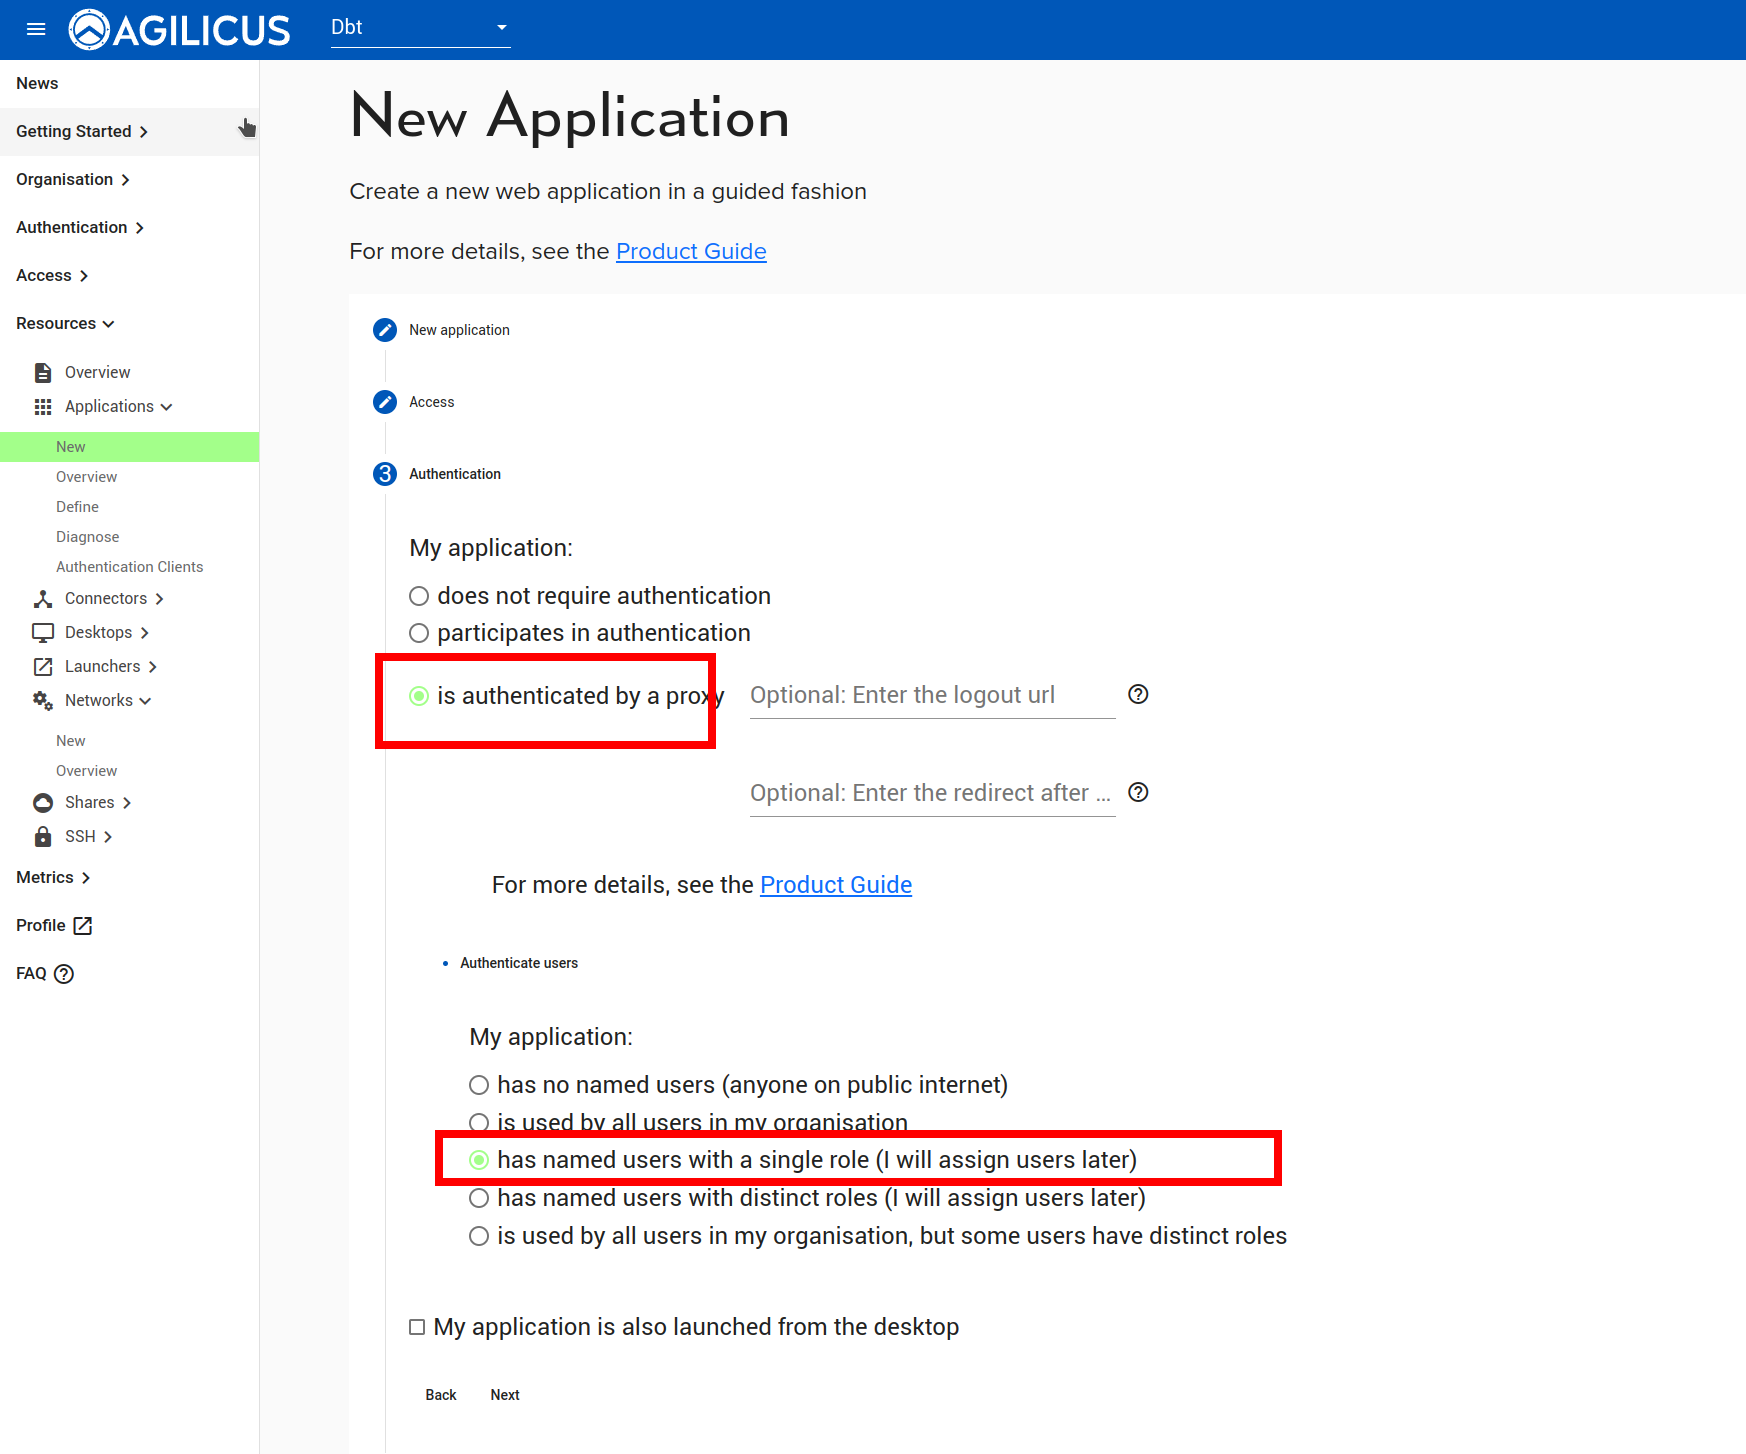Select 'does not require authentication' option

[x=419, y=597]
